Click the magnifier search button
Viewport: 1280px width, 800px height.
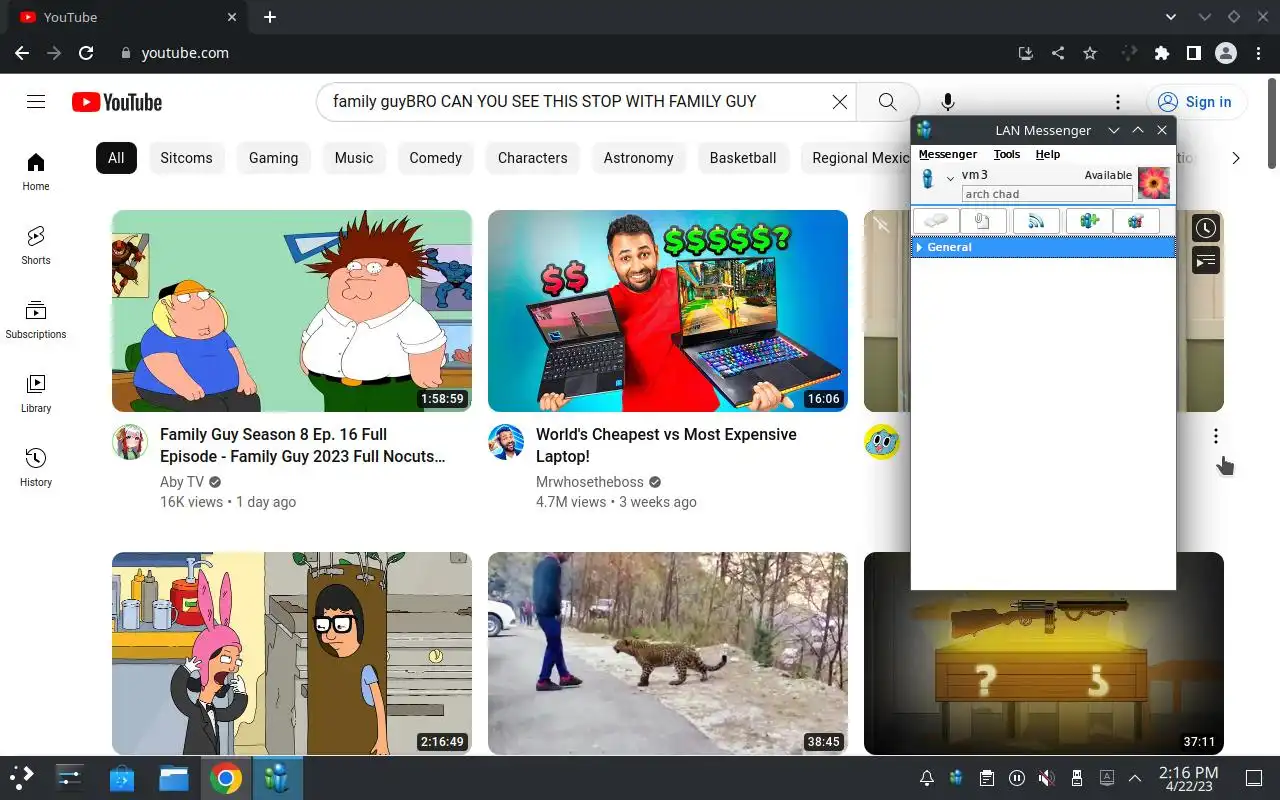[887, 102]
